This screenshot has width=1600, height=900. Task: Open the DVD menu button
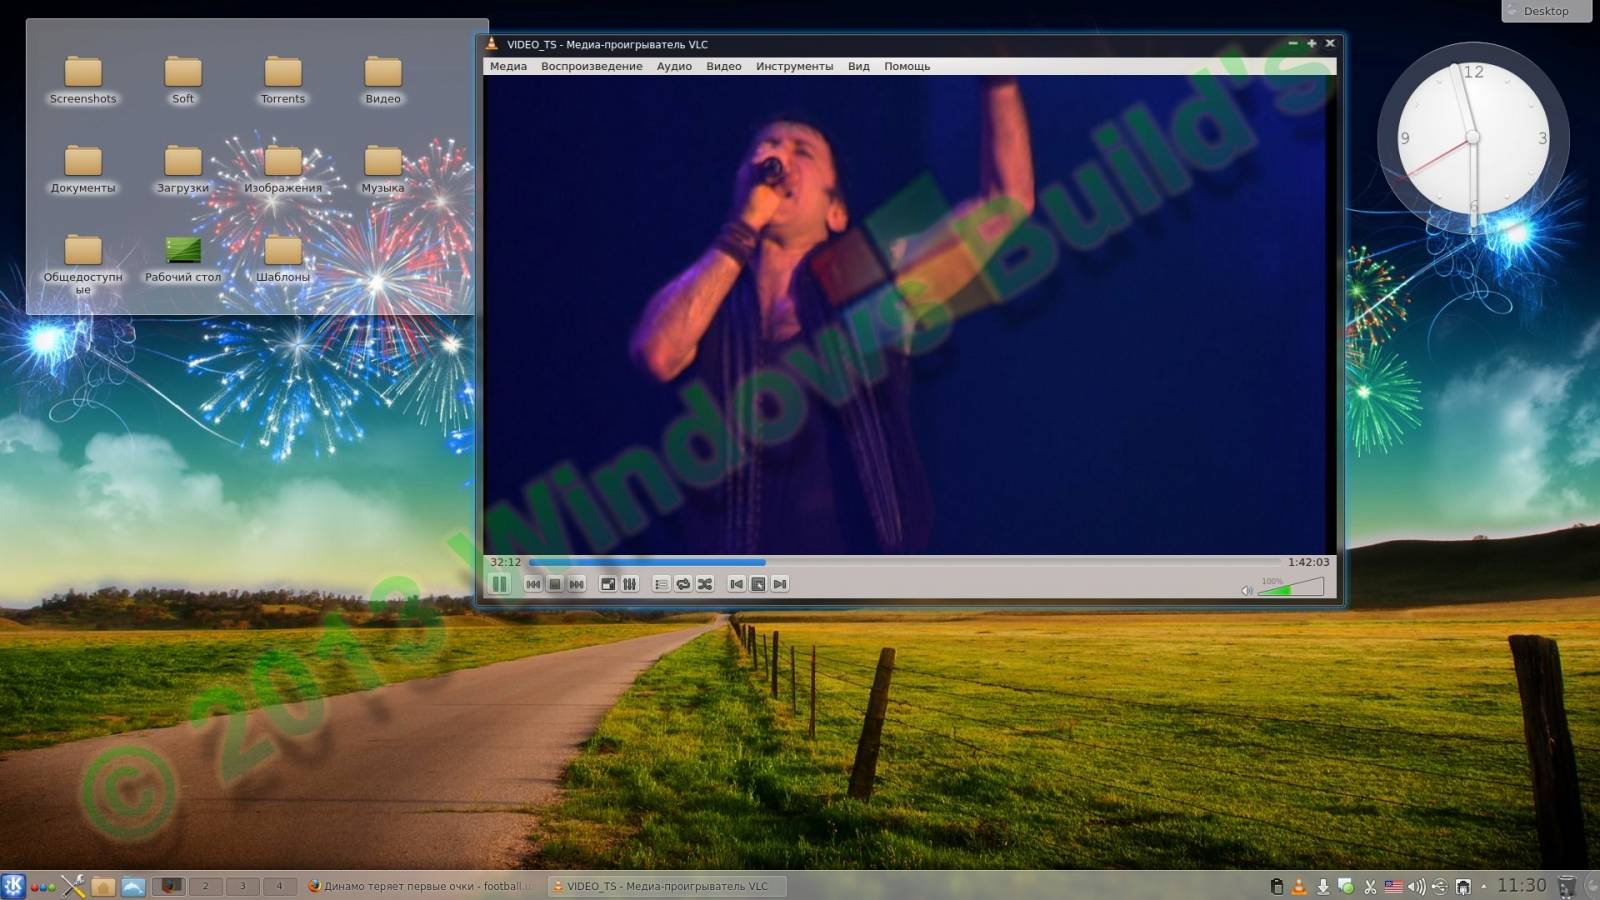point(758,584)
